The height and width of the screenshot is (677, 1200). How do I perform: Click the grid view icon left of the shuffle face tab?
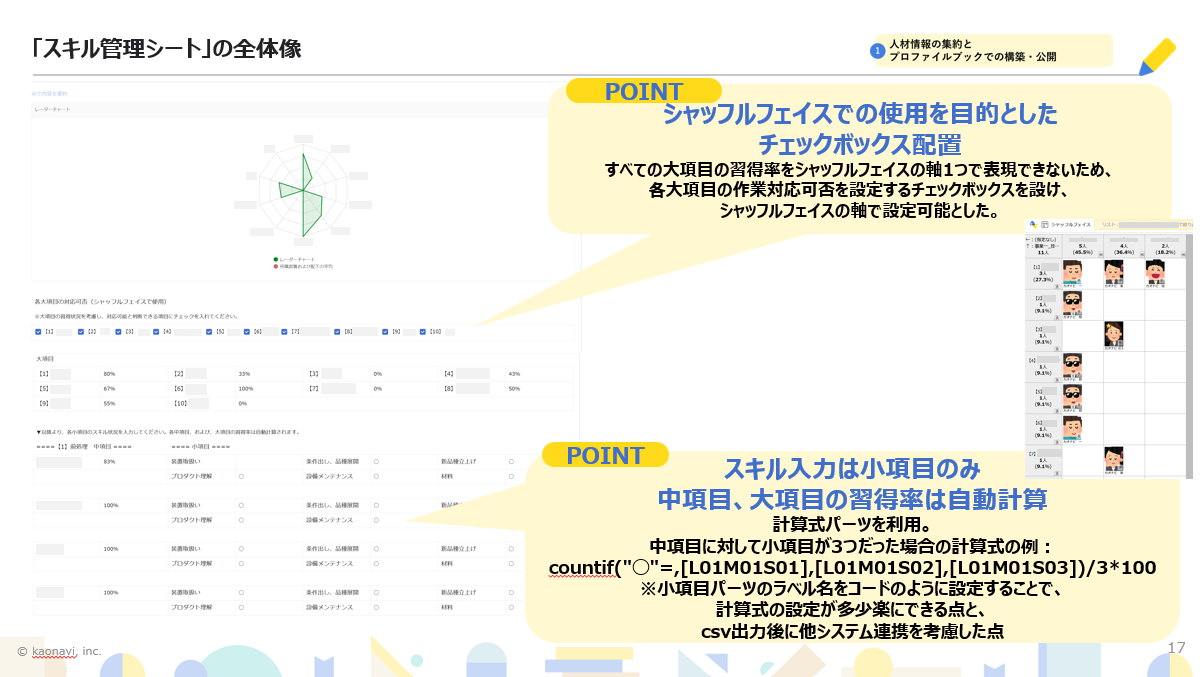[x=1044, y=224]
